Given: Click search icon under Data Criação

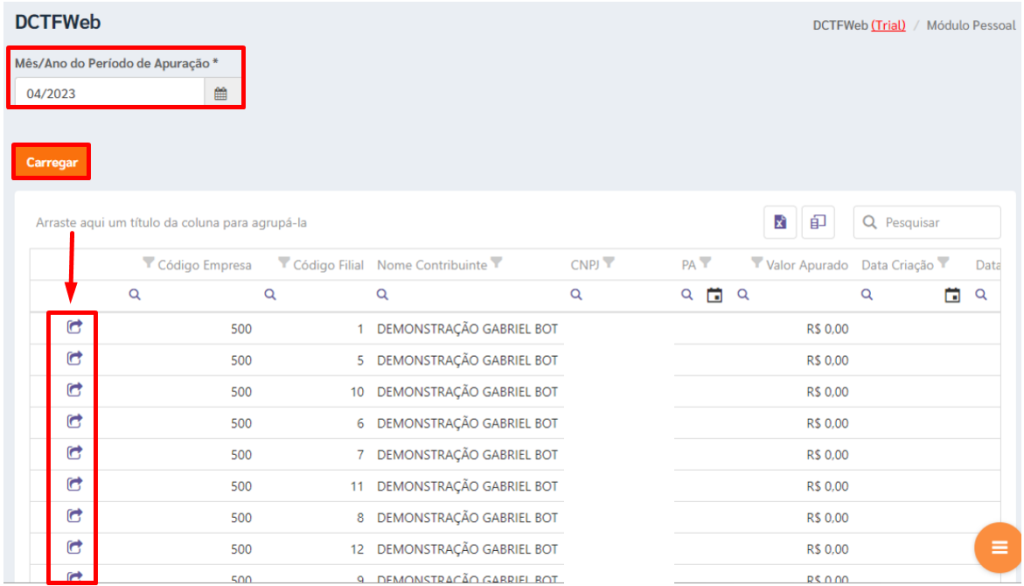Looking at the screenshot, I should point(867,295).
